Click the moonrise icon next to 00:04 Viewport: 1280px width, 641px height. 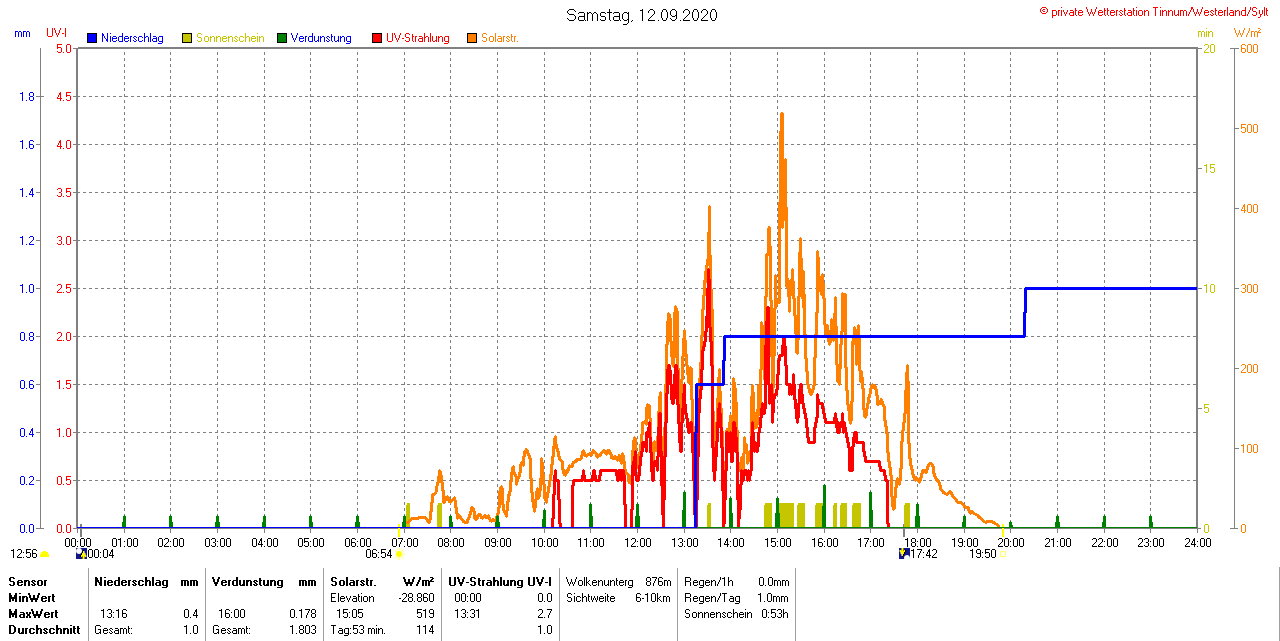point(80,553)
